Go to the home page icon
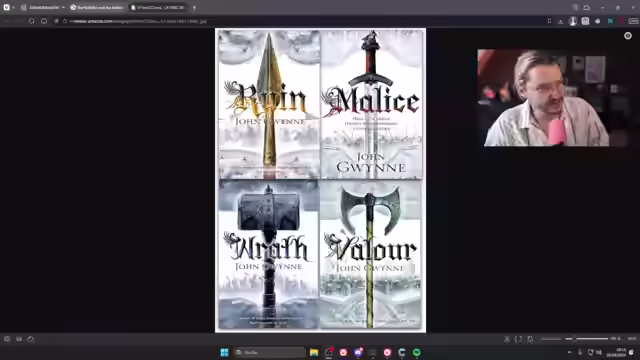 (44, 21)
